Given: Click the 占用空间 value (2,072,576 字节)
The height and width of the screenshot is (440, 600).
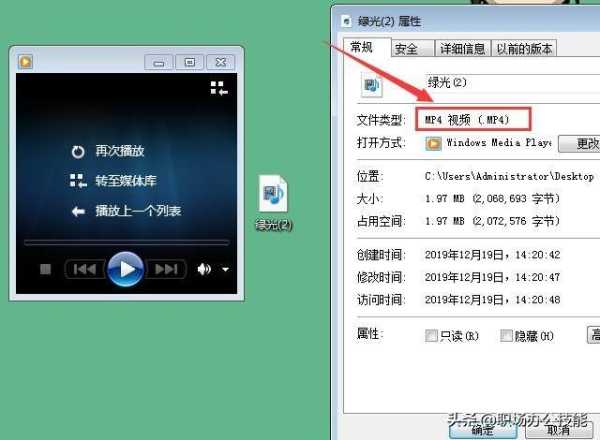Looking at the screenshot, I should pyautogui.click(x=492, y=221).
